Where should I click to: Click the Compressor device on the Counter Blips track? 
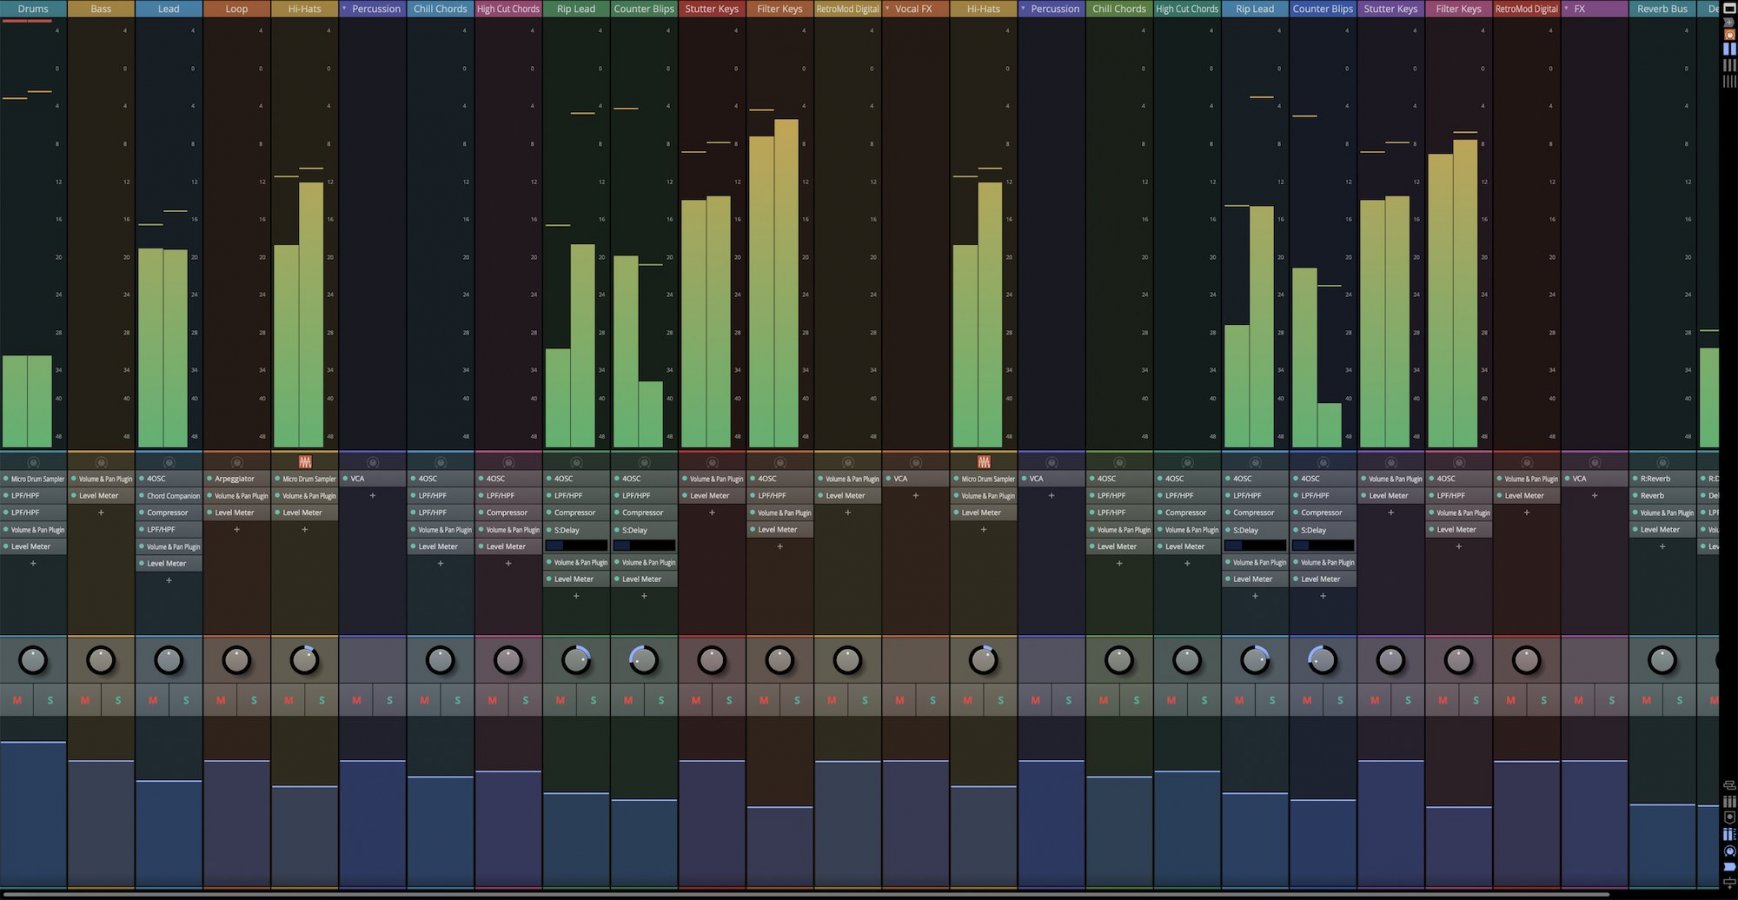tap(644, 512)
